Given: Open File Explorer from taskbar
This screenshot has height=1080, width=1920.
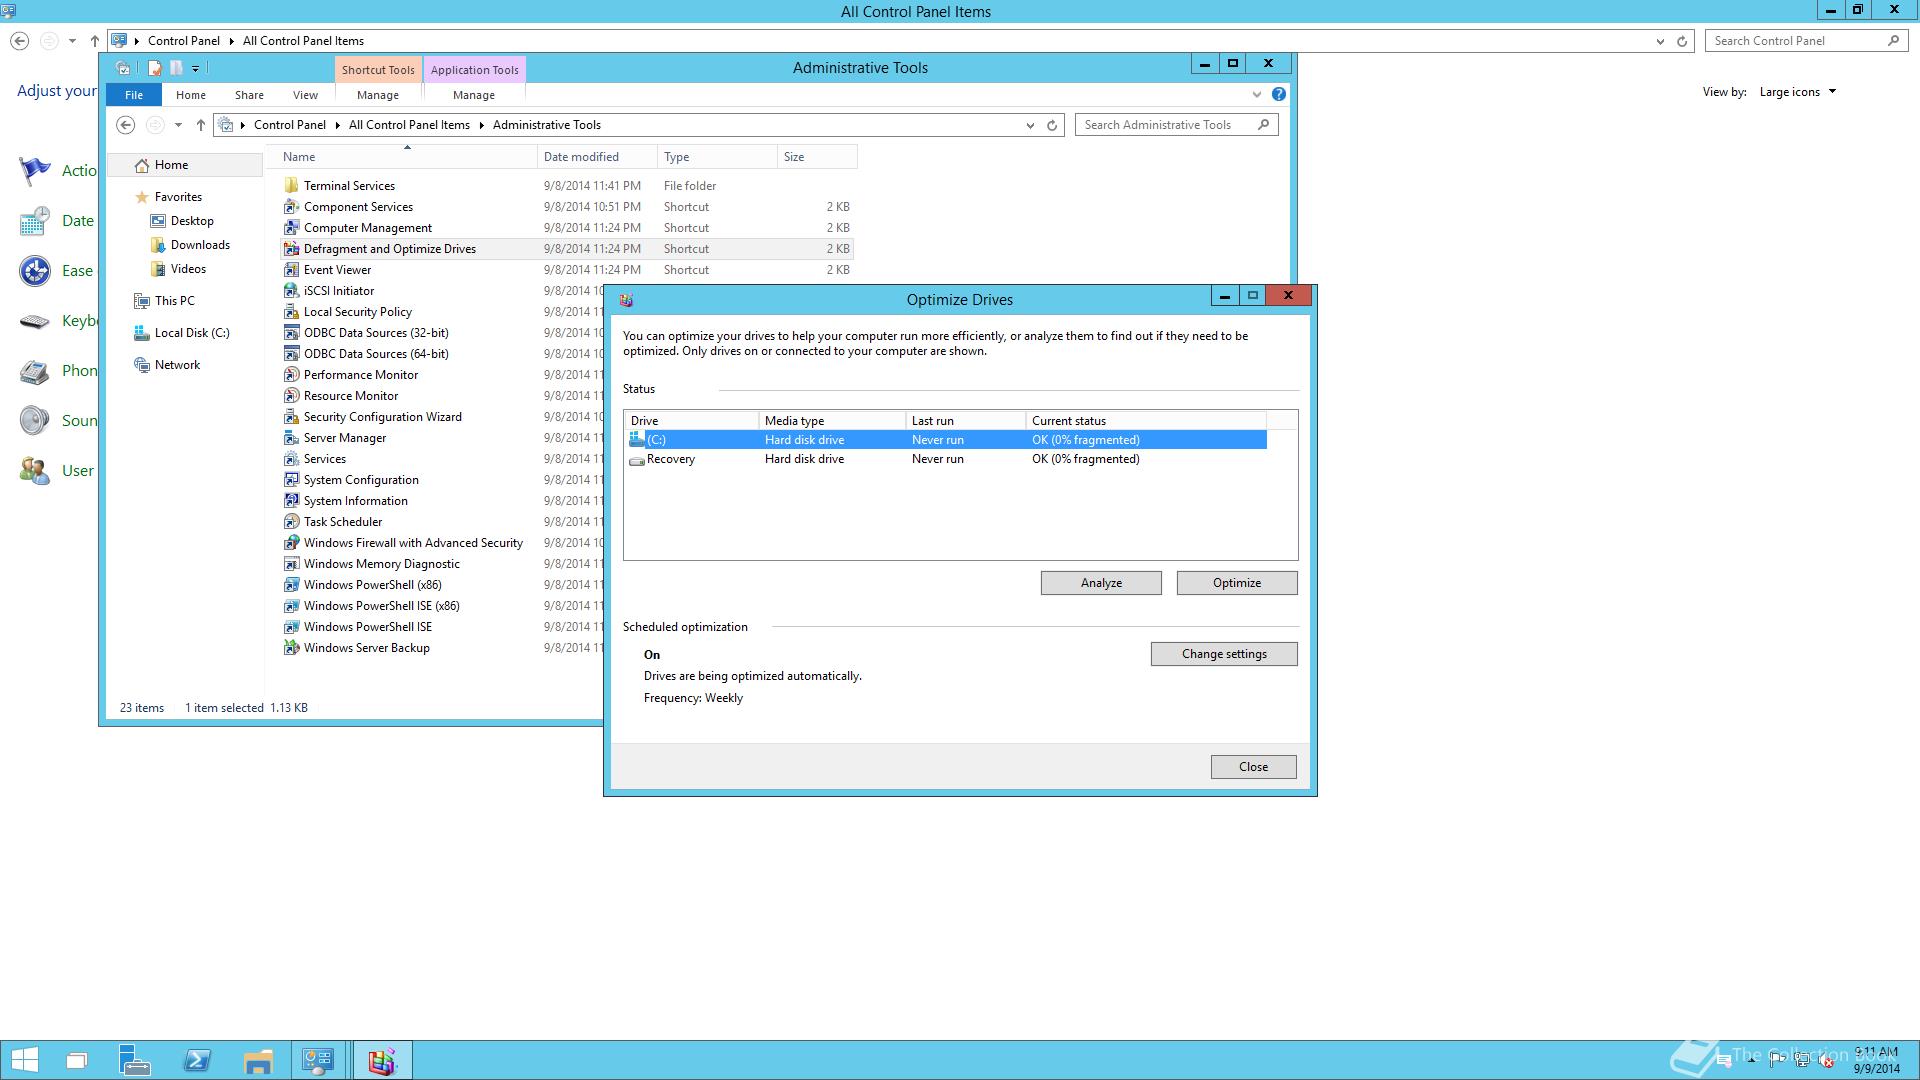Looking at the screenshot, I should click(x=258, y=1060).
